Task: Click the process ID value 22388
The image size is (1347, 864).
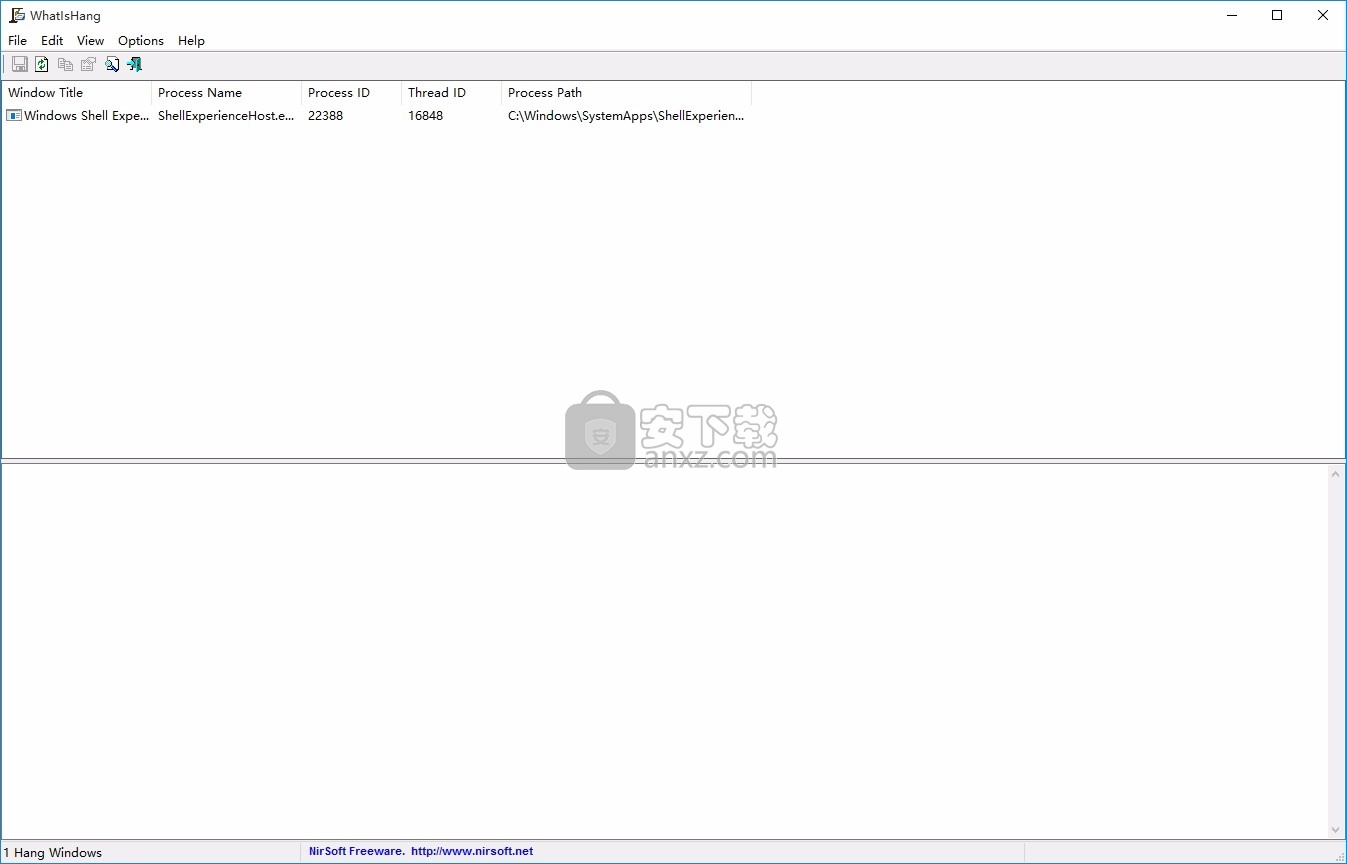Action: (x=326, y=116)
